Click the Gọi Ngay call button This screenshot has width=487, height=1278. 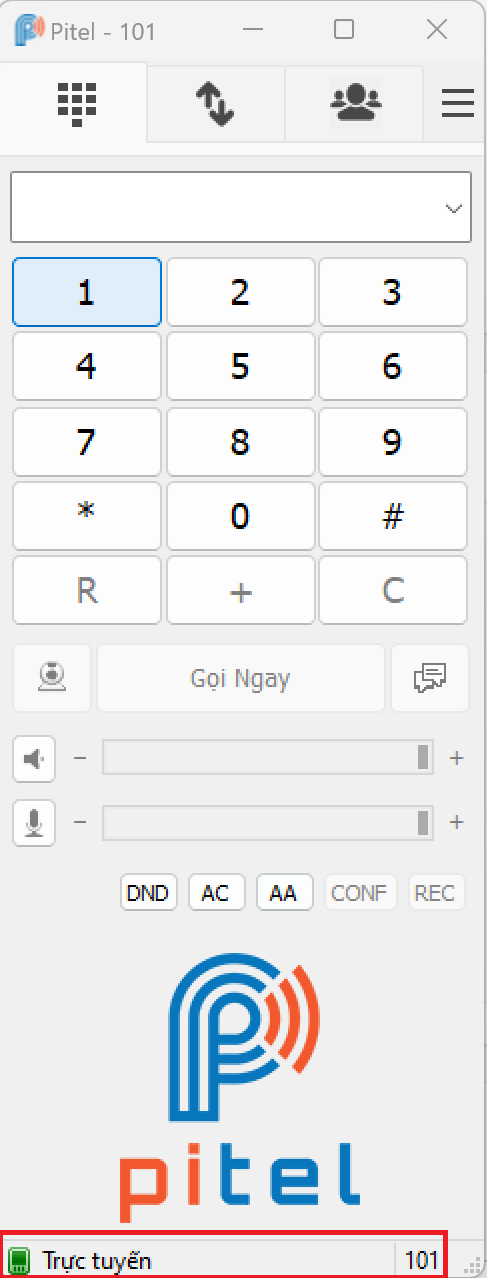point(241,678)
